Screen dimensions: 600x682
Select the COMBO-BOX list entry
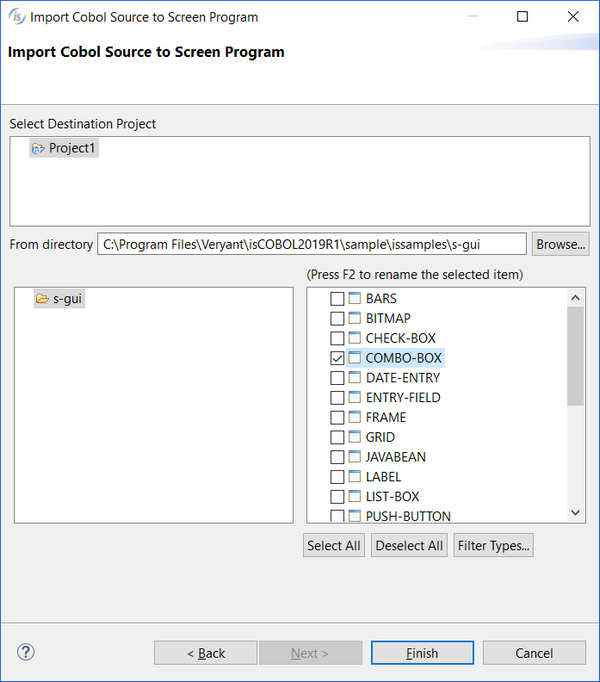(404, 358)
